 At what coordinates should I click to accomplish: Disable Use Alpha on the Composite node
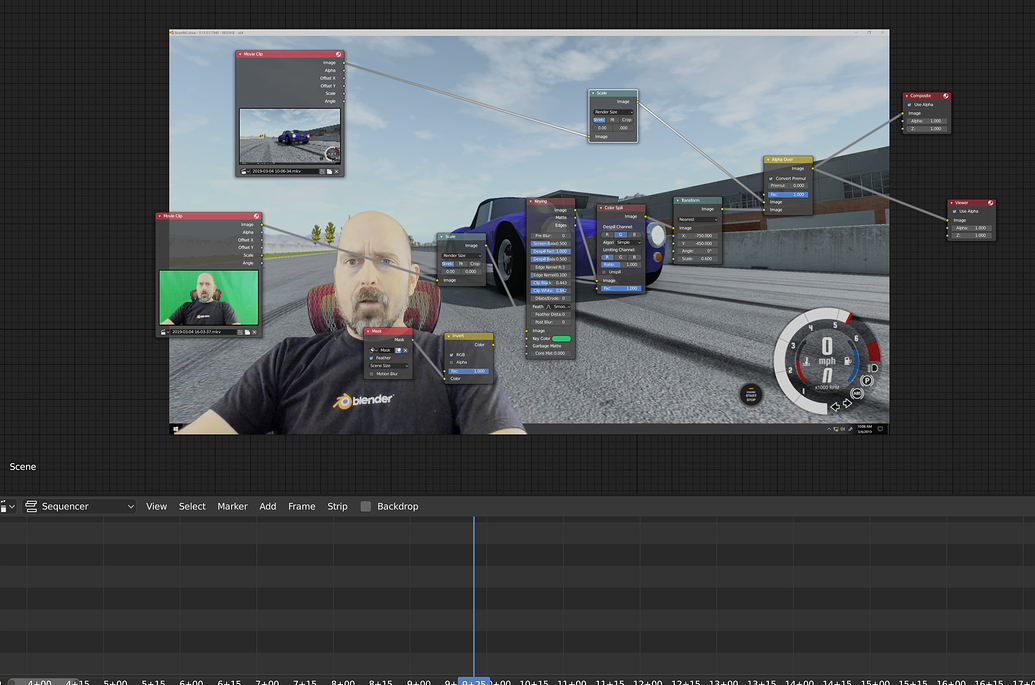(x=911, y=105)
